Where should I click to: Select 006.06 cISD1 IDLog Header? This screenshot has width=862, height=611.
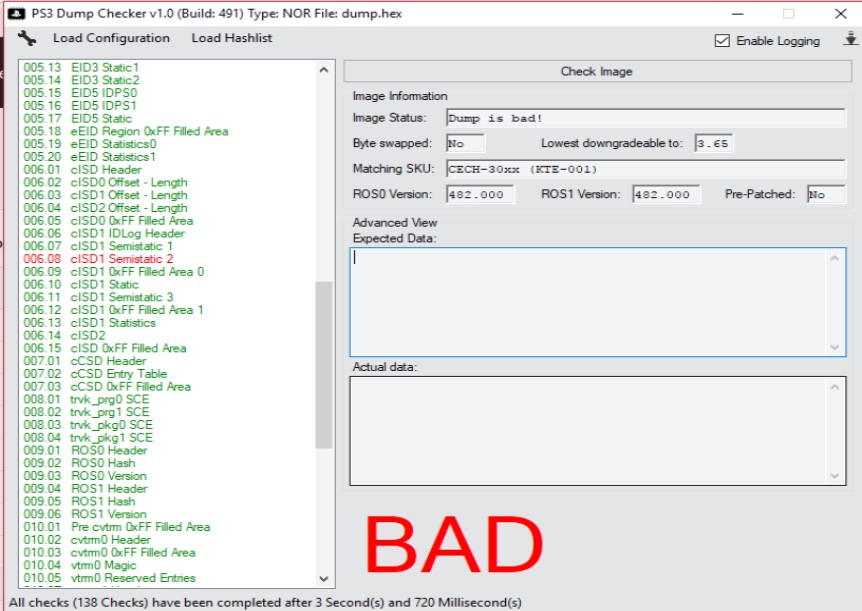[x=104, y=233]
